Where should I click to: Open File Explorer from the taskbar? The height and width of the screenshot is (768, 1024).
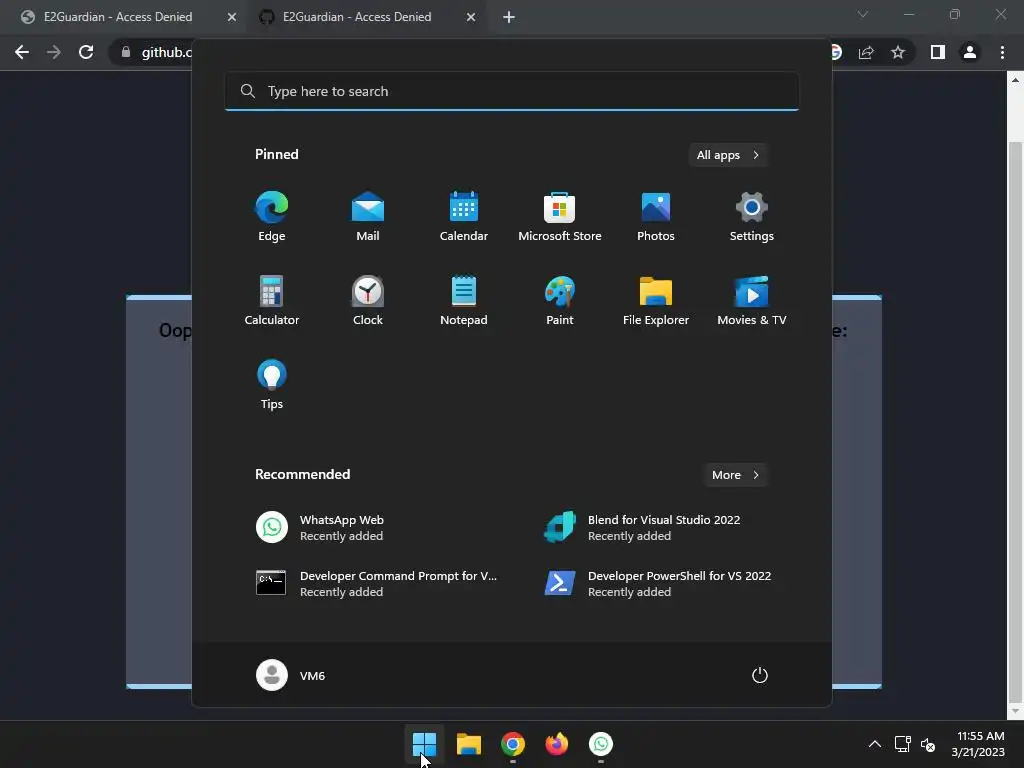click(x=469, y=744)
